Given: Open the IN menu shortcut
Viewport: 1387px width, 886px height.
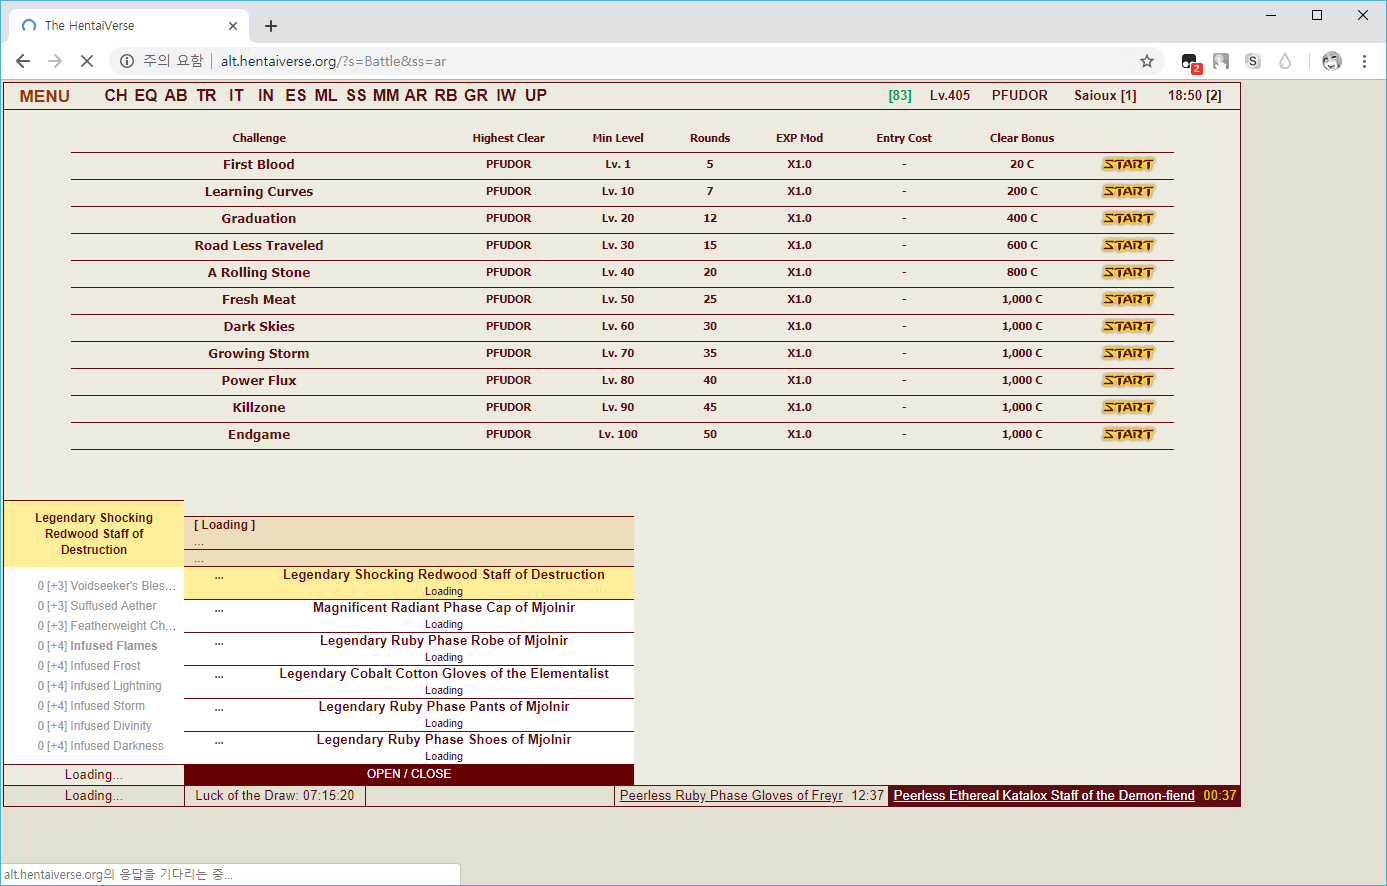Looking at the screenshot, I should click(x=265, y=95).
